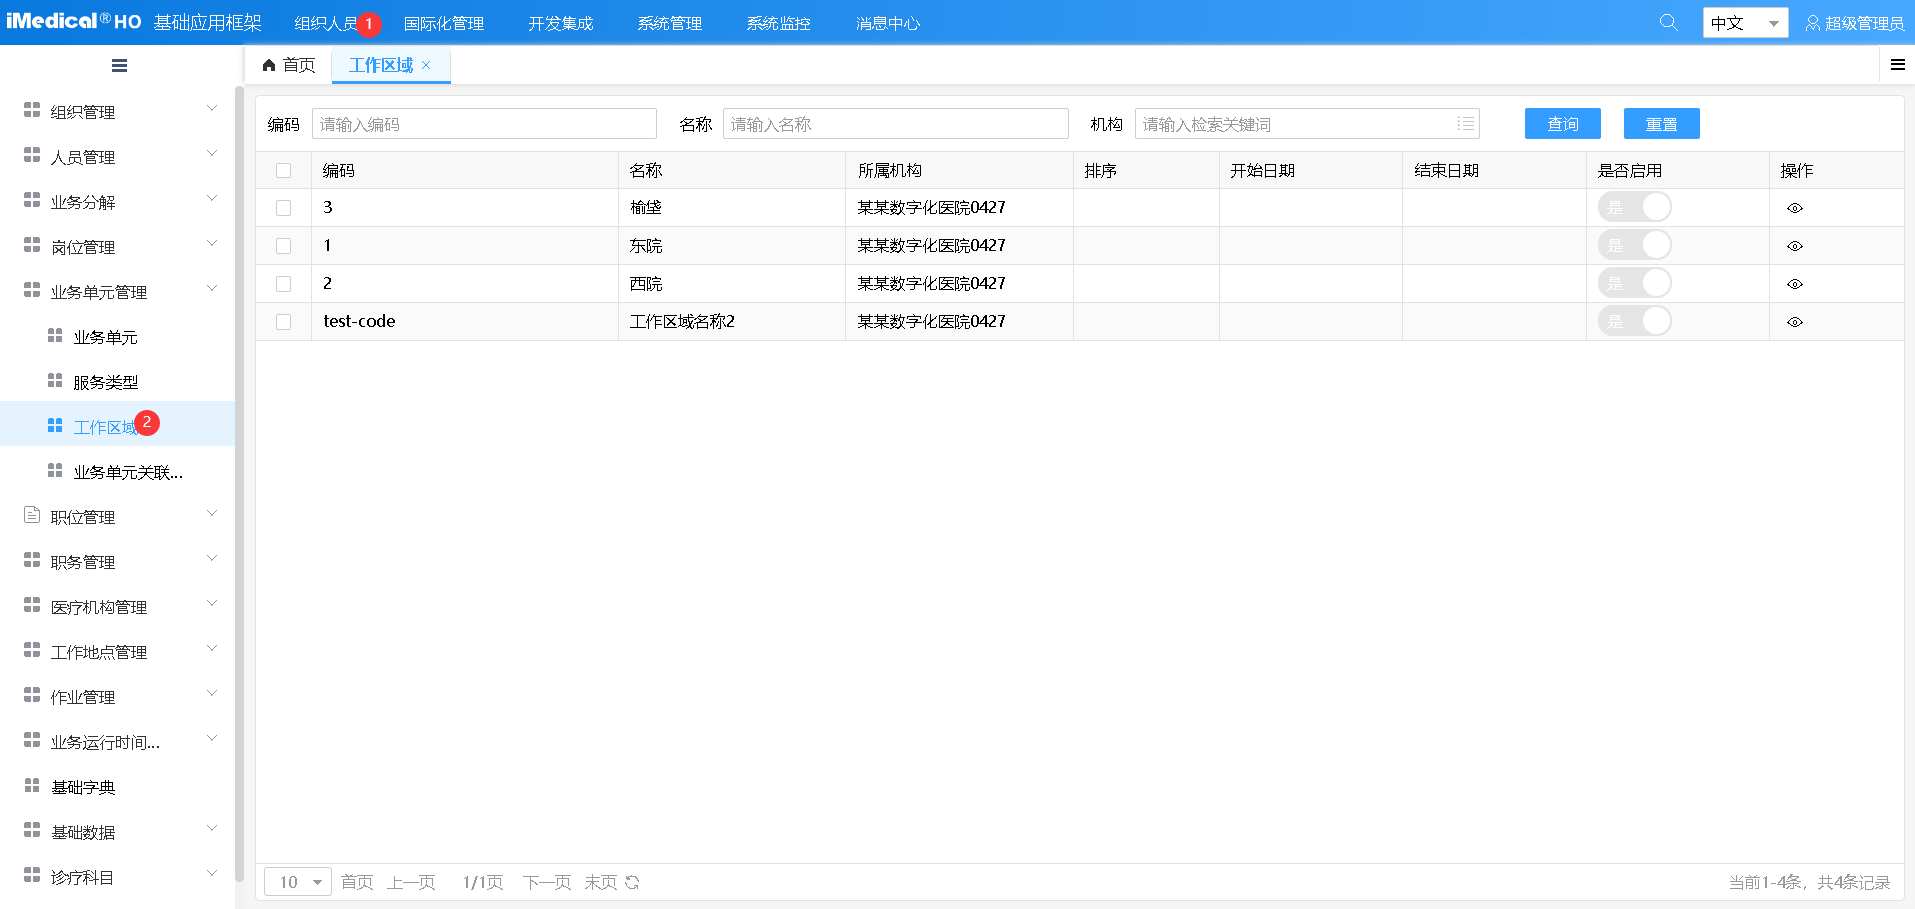Click the home icon on the 首页 tab

coord(268,64)
